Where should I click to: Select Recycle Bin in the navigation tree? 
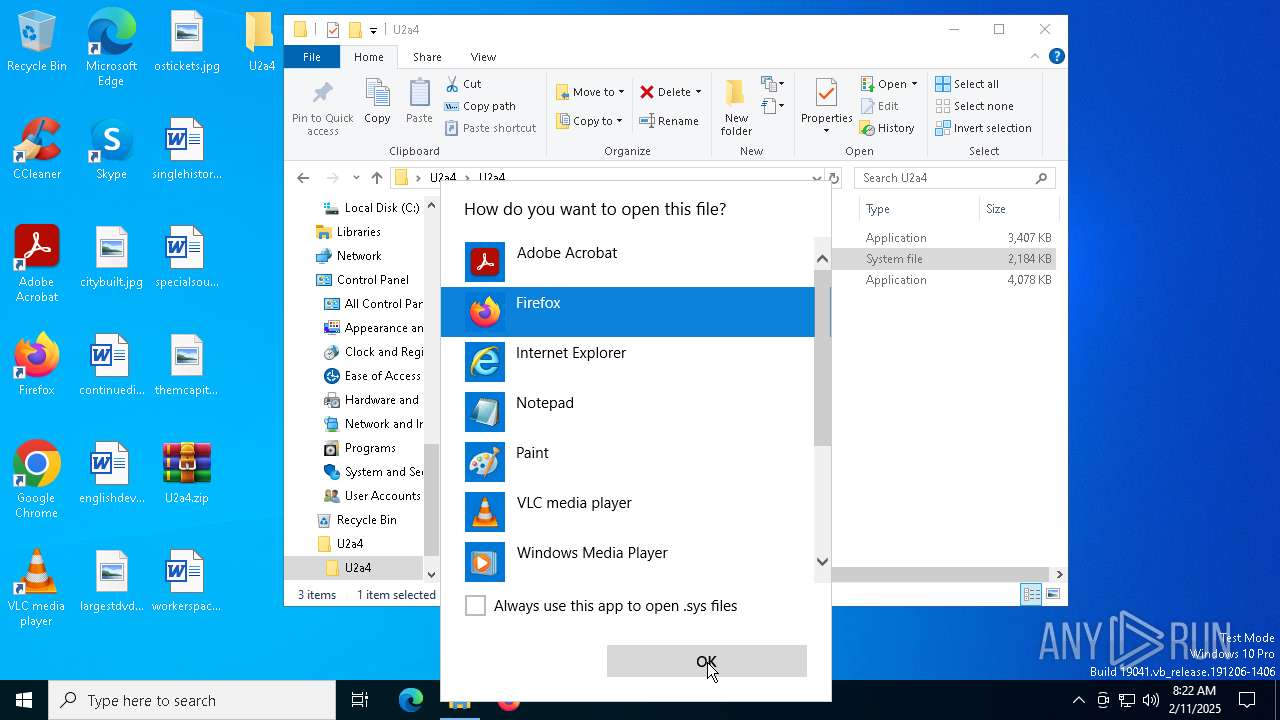pos(366,520)
